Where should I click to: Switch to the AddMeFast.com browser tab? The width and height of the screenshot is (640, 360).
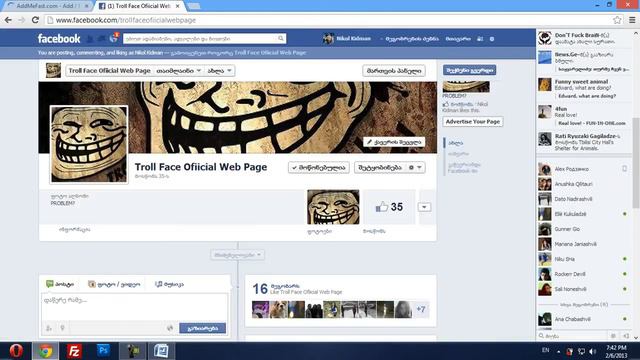click(47, 6)
